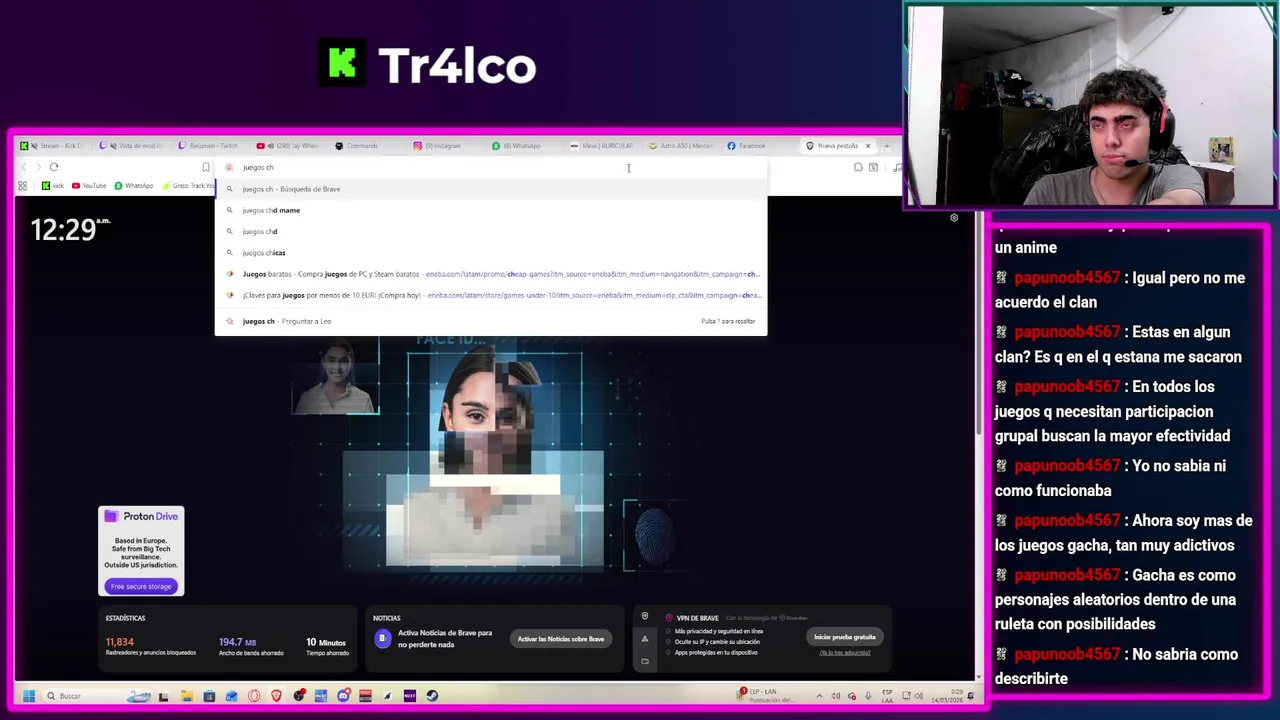
Task: Open the Proton Drive ad card
Action: (x=141, y=551)
